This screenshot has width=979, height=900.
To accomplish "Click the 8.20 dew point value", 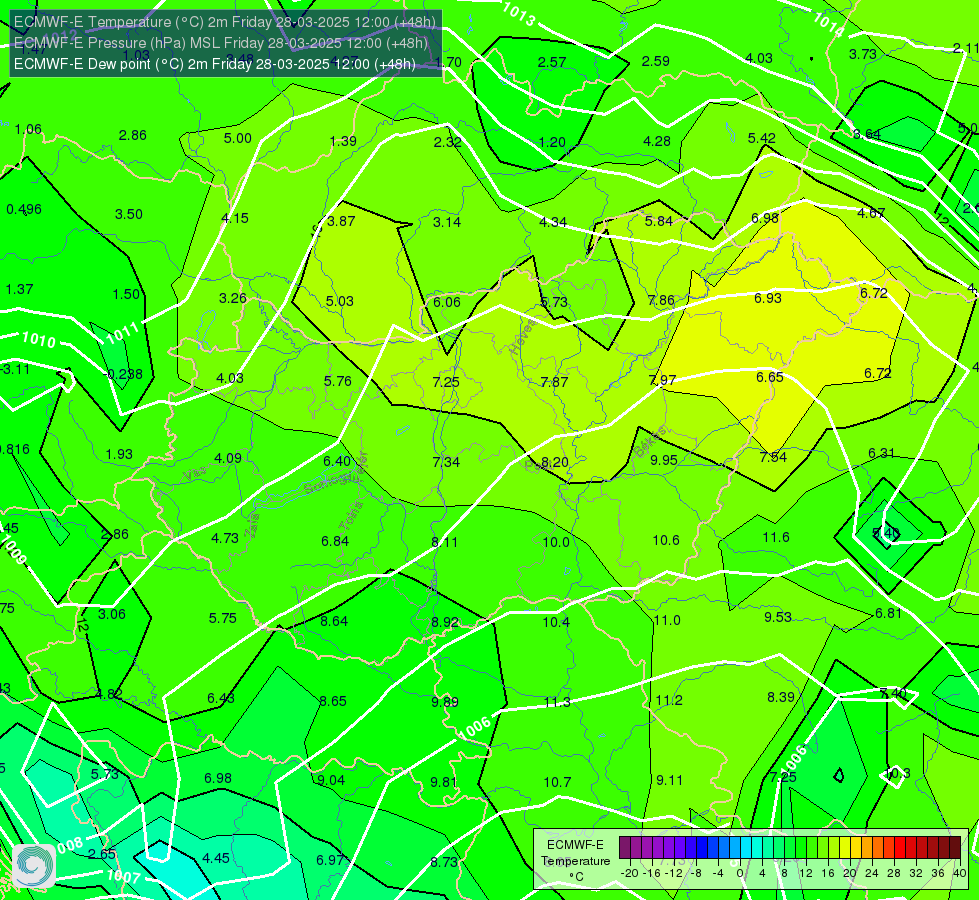I will pyautogui.click(x=554, y=462).
